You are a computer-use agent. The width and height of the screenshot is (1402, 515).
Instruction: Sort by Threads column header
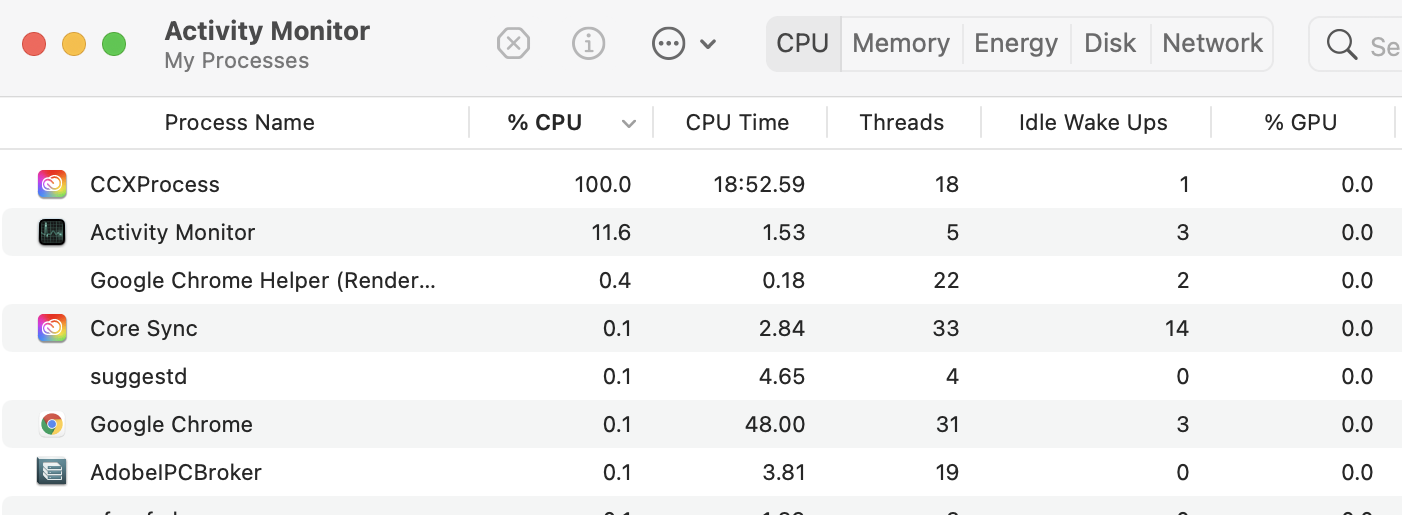point(901,123)
